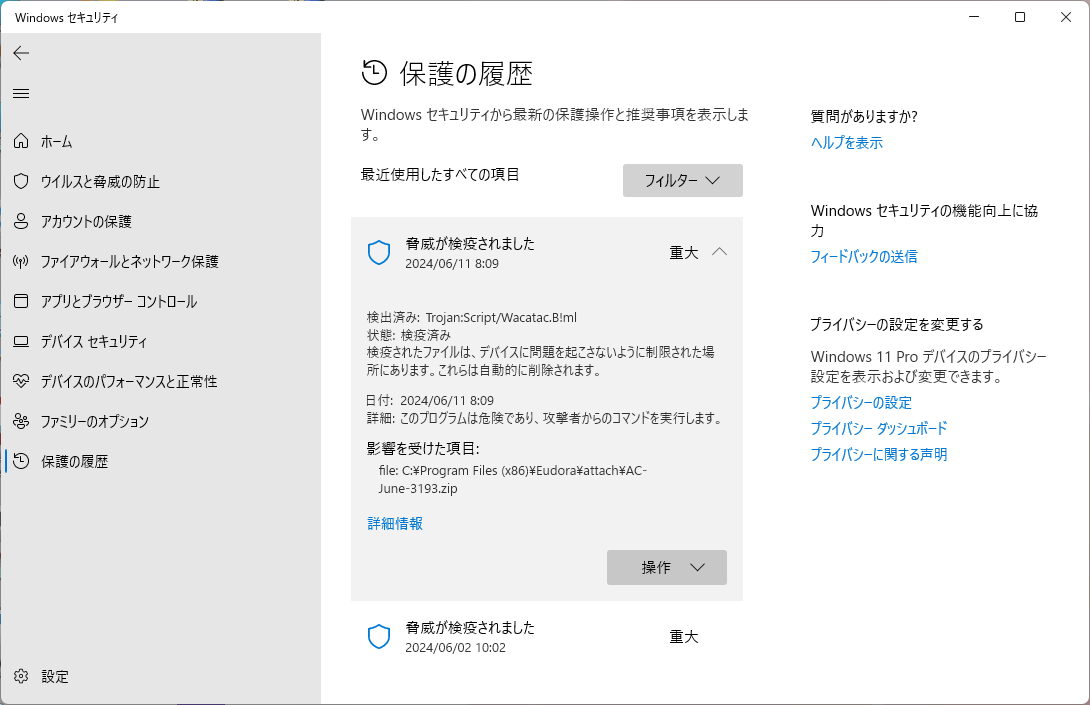Maximize the Windows Security window

click(1020, 17)
